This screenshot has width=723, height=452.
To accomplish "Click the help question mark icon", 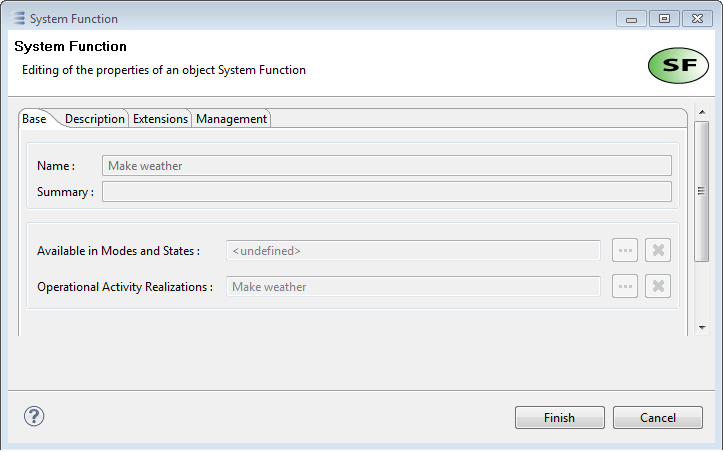I will [35, 416].
